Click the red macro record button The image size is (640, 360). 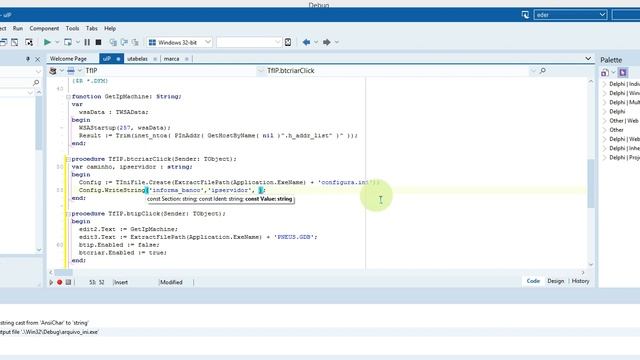click(60, 282)
